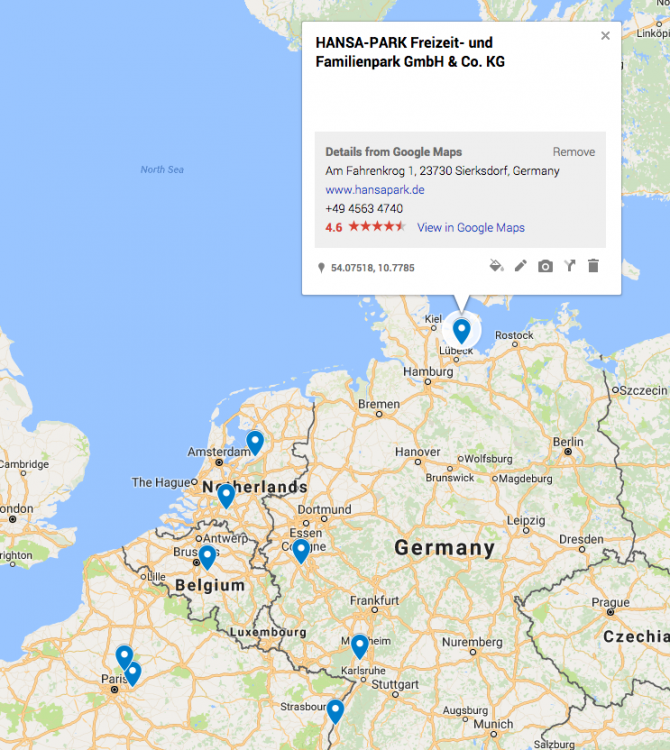Click the pencil edit icon
The width and height of the screenshot is (670, 750).
[521, 266]
